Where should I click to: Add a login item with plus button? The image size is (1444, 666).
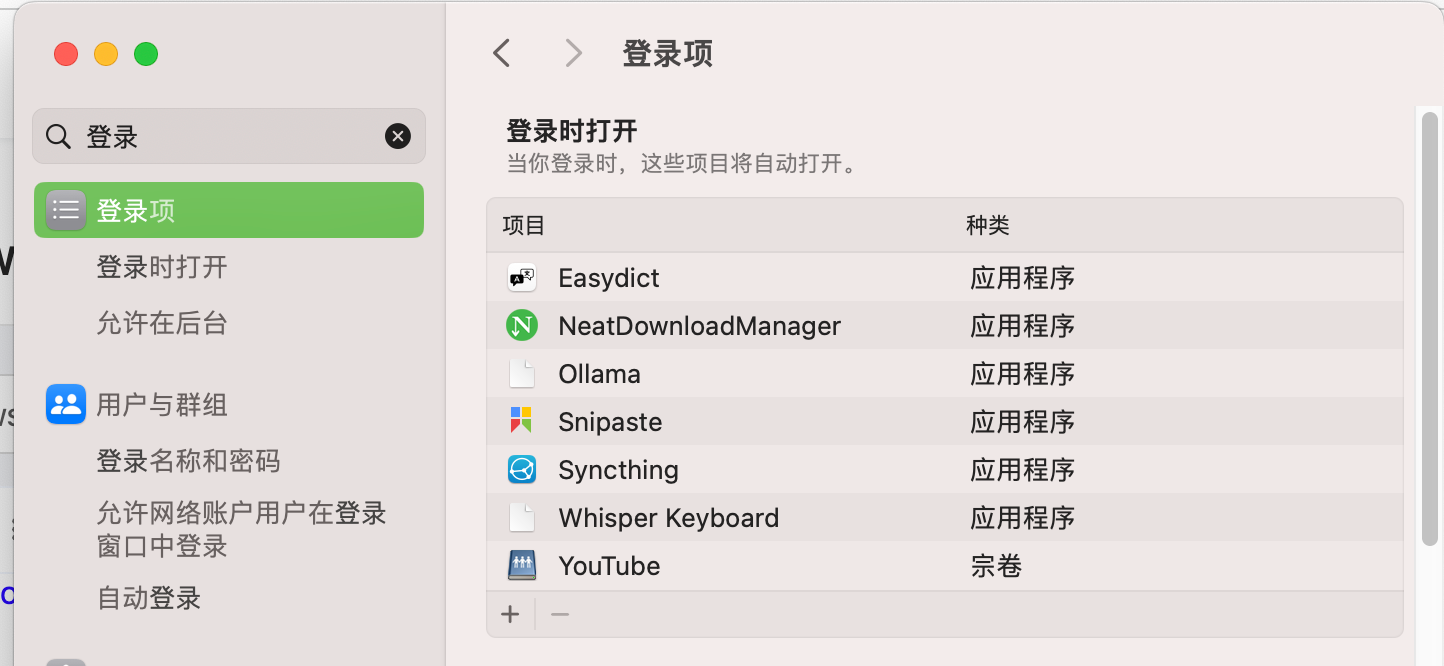point(510,614)
